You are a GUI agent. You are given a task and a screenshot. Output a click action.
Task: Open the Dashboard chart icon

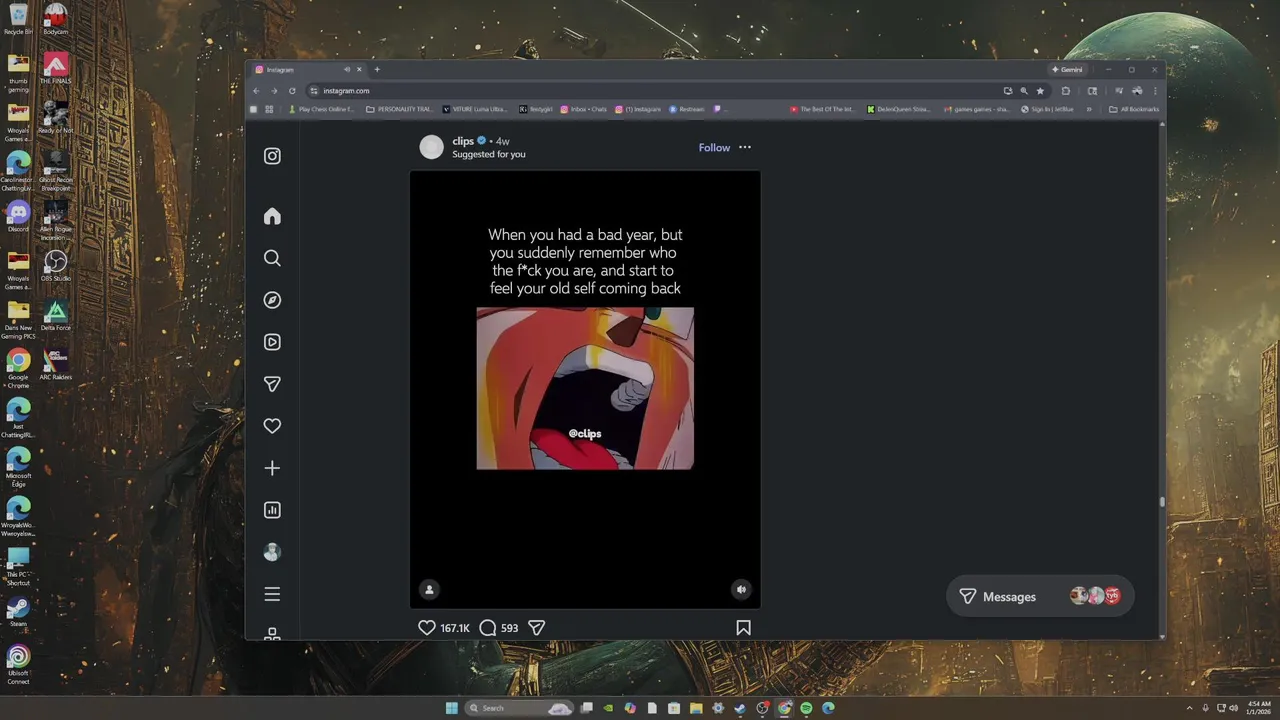[272, 510]
